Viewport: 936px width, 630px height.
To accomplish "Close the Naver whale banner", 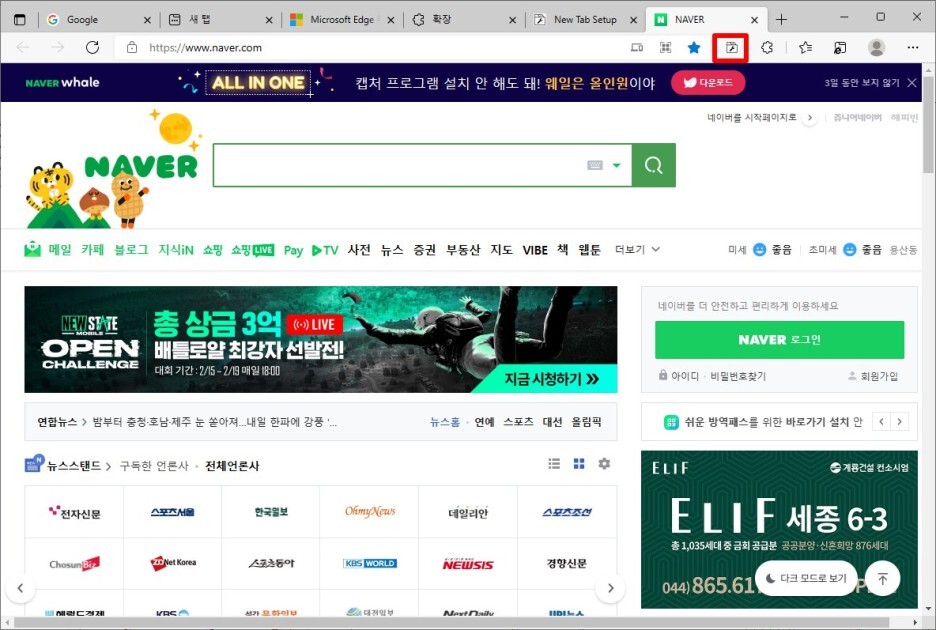I will (x=912, y=82).
